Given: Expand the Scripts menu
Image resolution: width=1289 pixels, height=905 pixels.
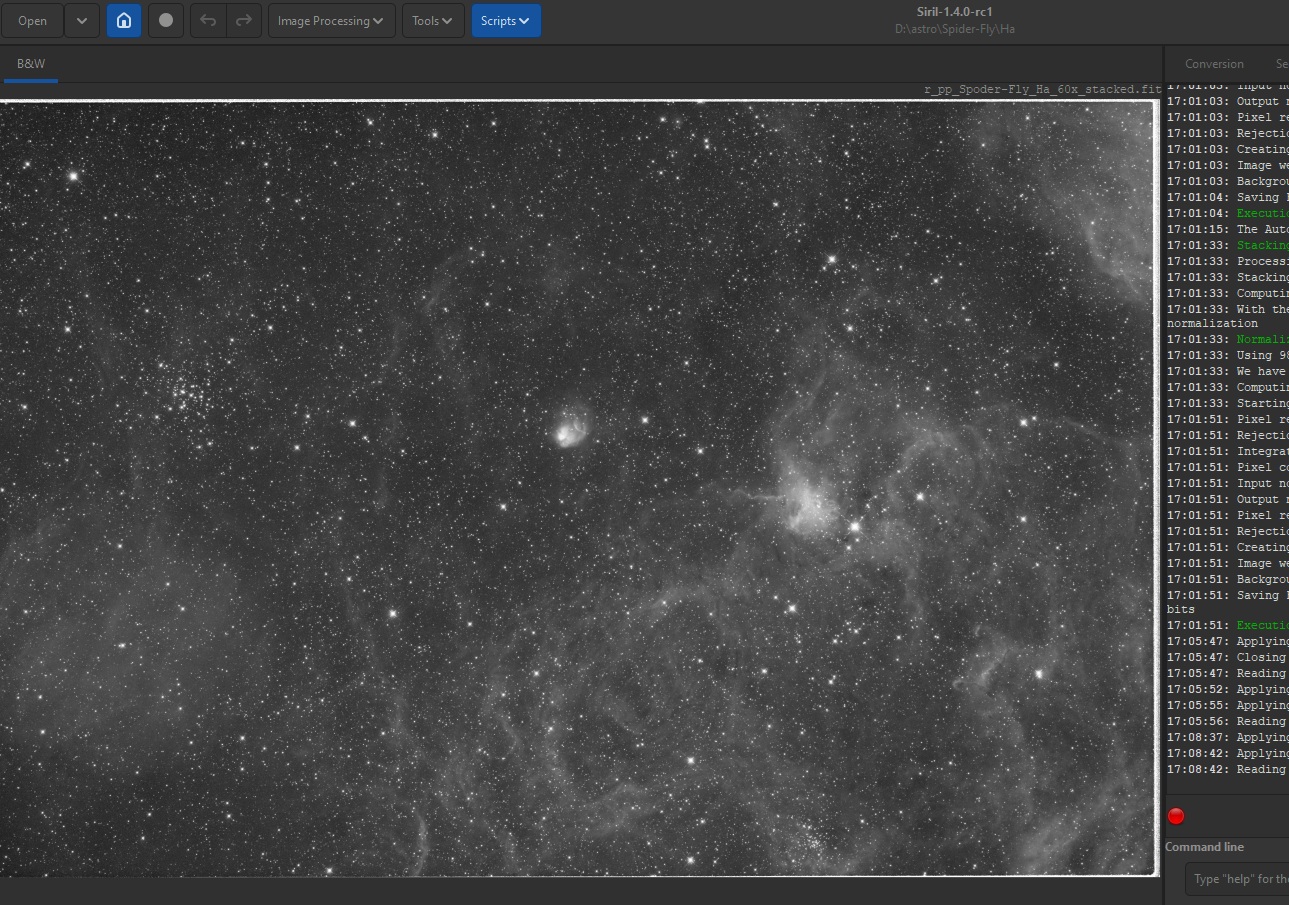Looking at the screenshot, I should (505, 21).
